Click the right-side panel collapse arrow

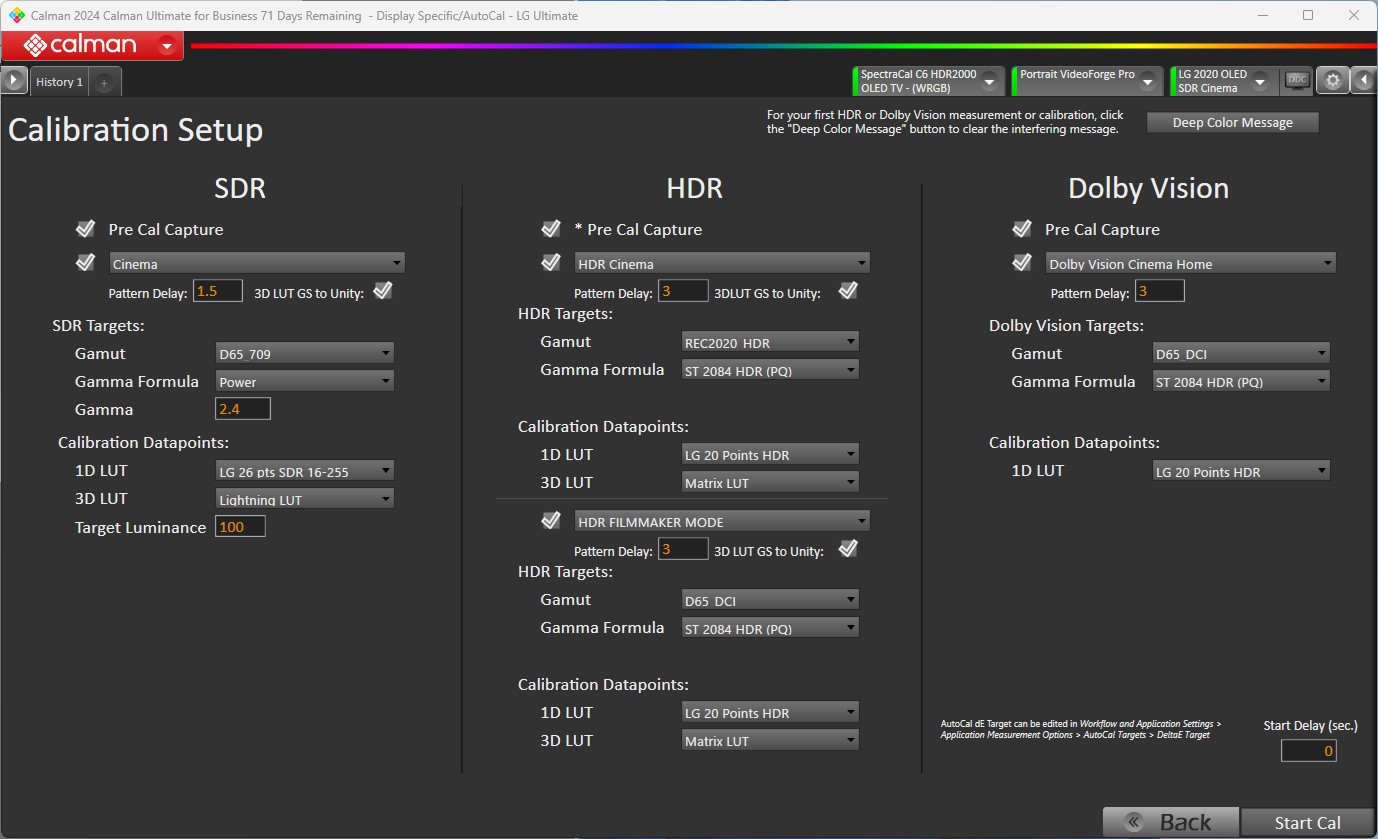tap(1364, 81)
